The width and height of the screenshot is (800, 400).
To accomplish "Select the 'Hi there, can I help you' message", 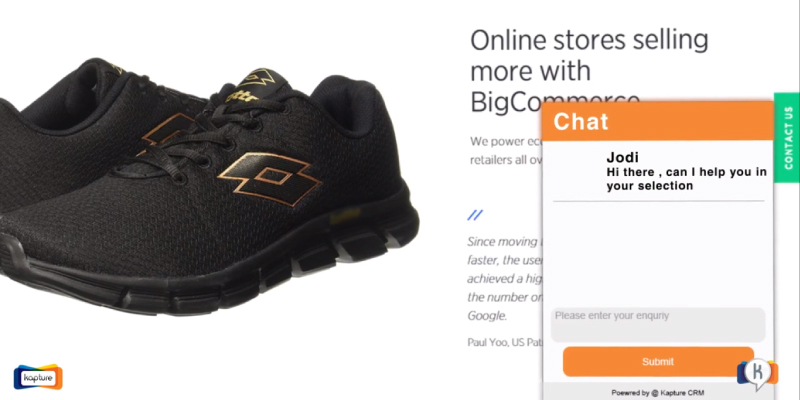I will (x=686, y=179).
